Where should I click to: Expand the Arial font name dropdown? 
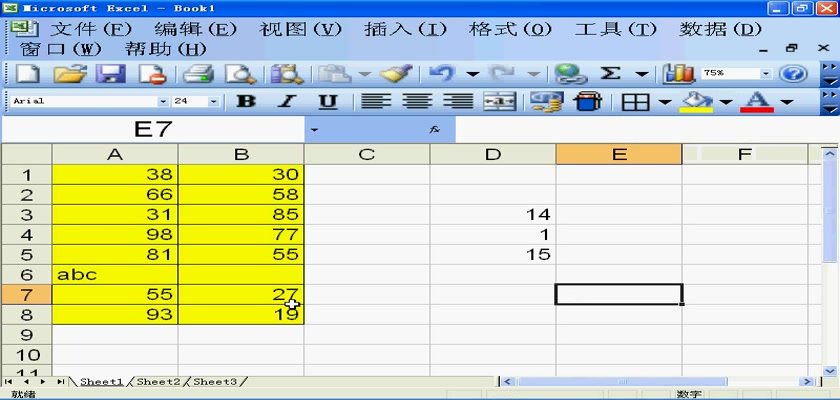[163, 101]
